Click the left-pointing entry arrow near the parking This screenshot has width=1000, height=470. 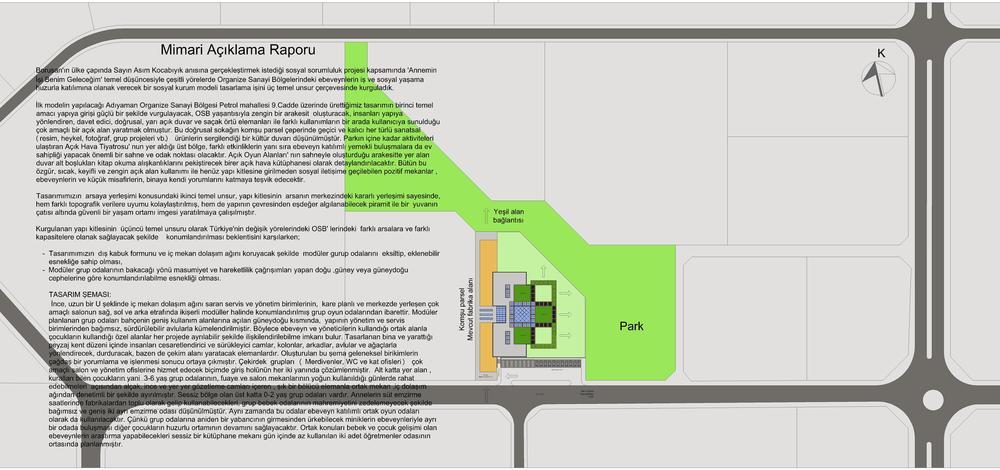(511, 376)
